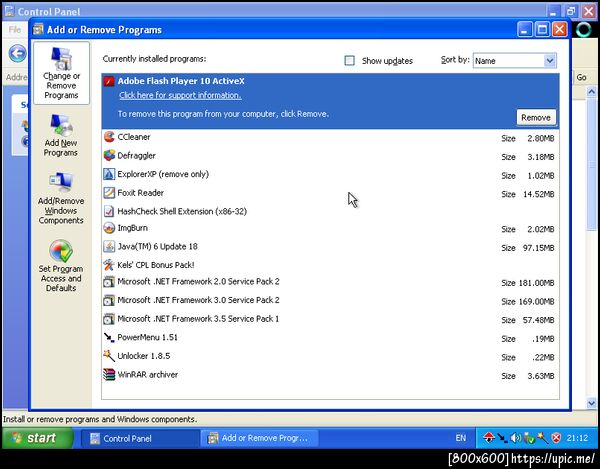Viewport: 600px width, 469px height.
Task: Click the PowerMenu arrow tray icon
Action: pos(502,438)
